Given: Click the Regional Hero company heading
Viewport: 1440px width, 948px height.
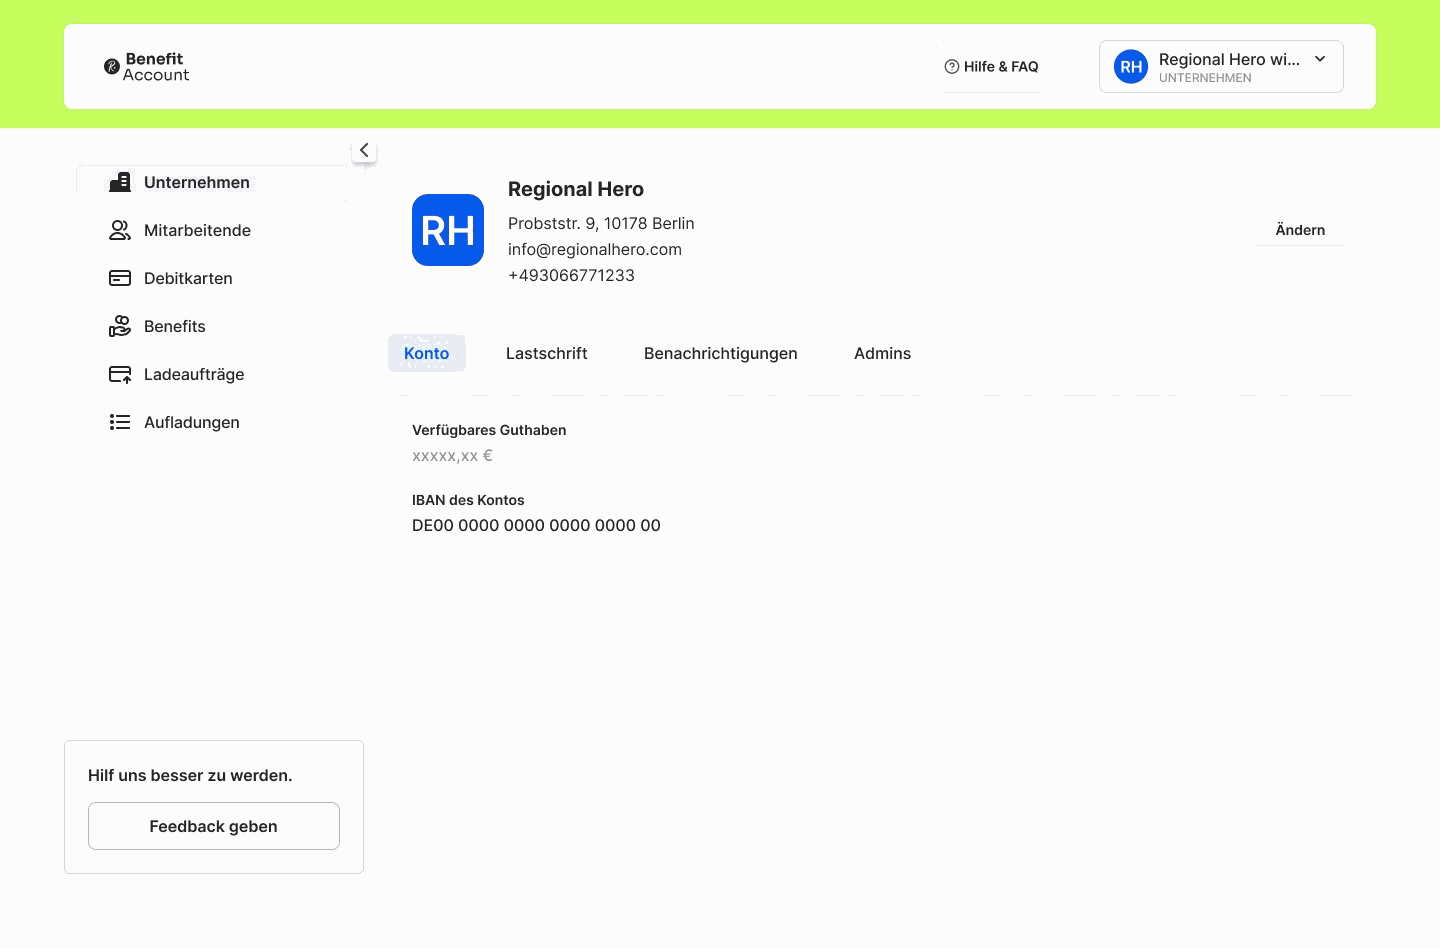Looking at the screenshot, I should point(576,189).
